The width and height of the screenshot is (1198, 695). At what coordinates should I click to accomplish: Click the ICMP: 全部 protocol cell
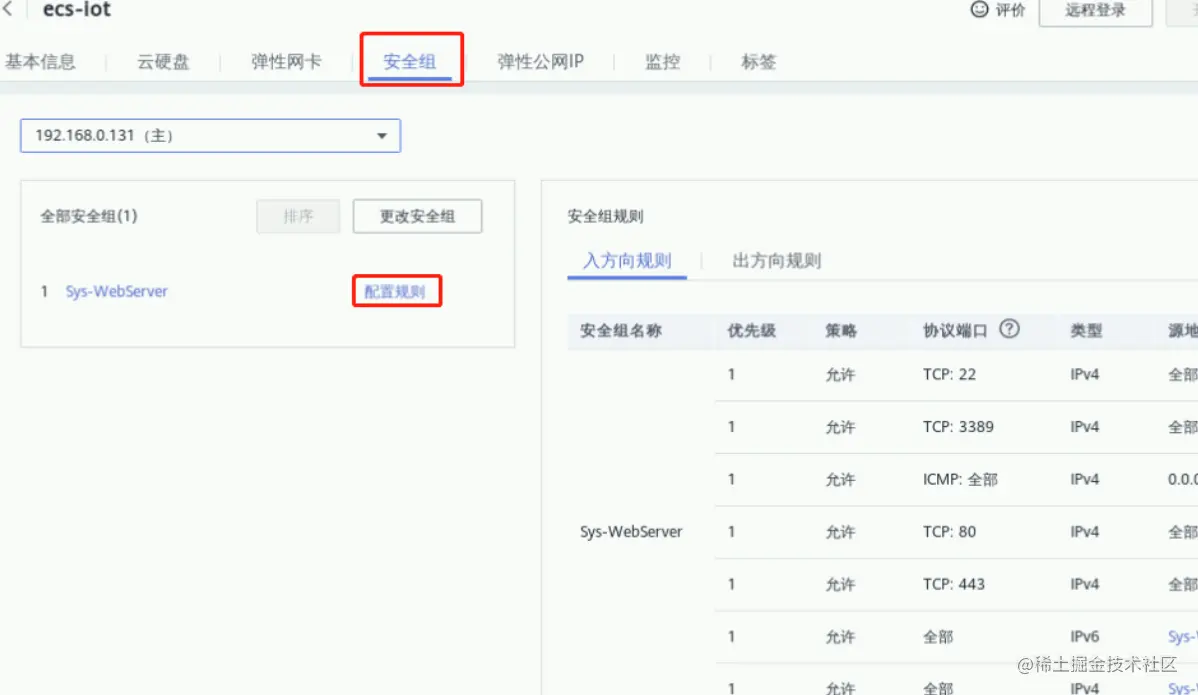(x=960, y=480)
